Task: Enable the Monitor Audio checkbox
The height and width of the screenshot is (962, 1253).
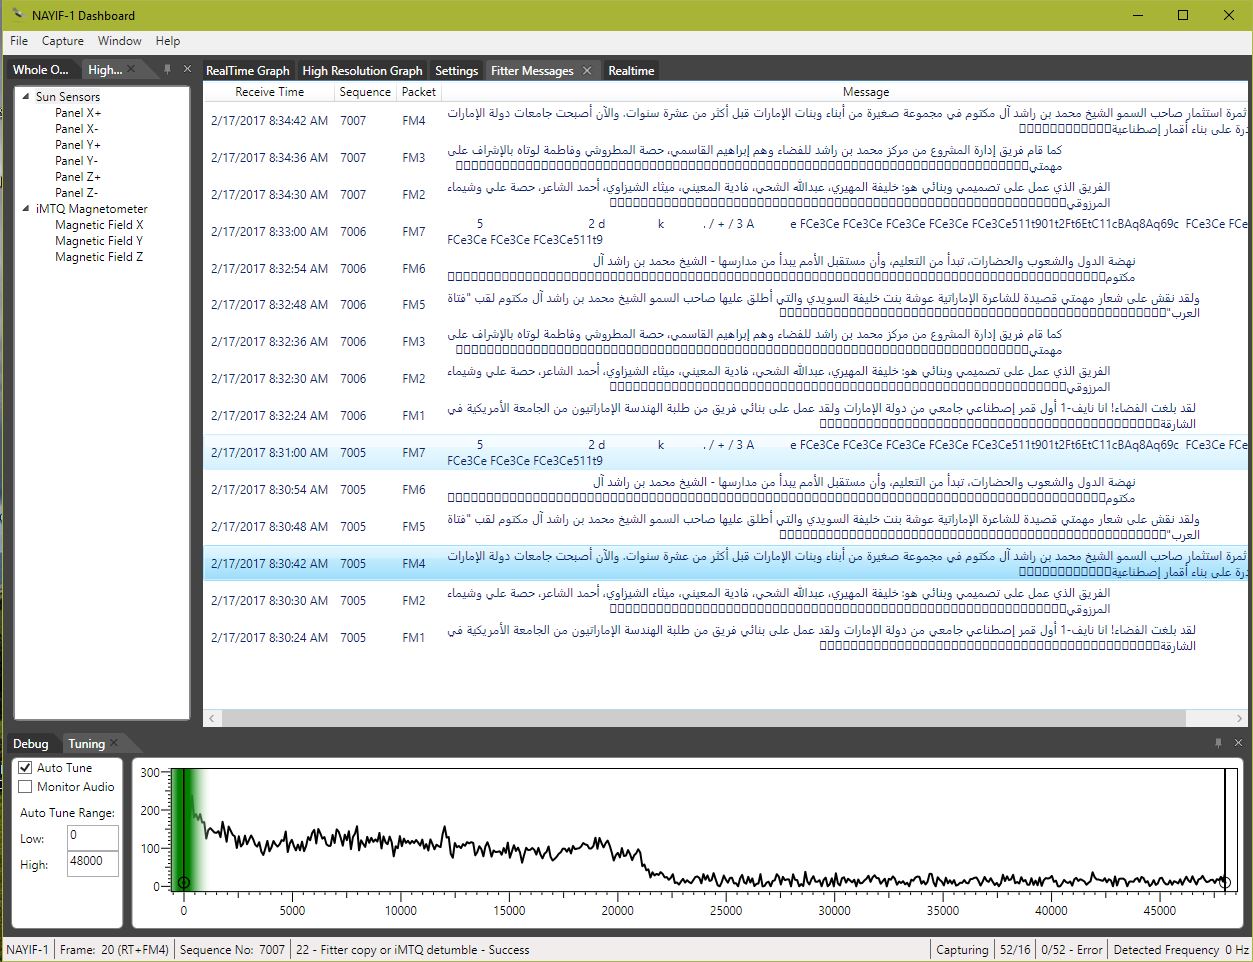Action: point(26,787)
